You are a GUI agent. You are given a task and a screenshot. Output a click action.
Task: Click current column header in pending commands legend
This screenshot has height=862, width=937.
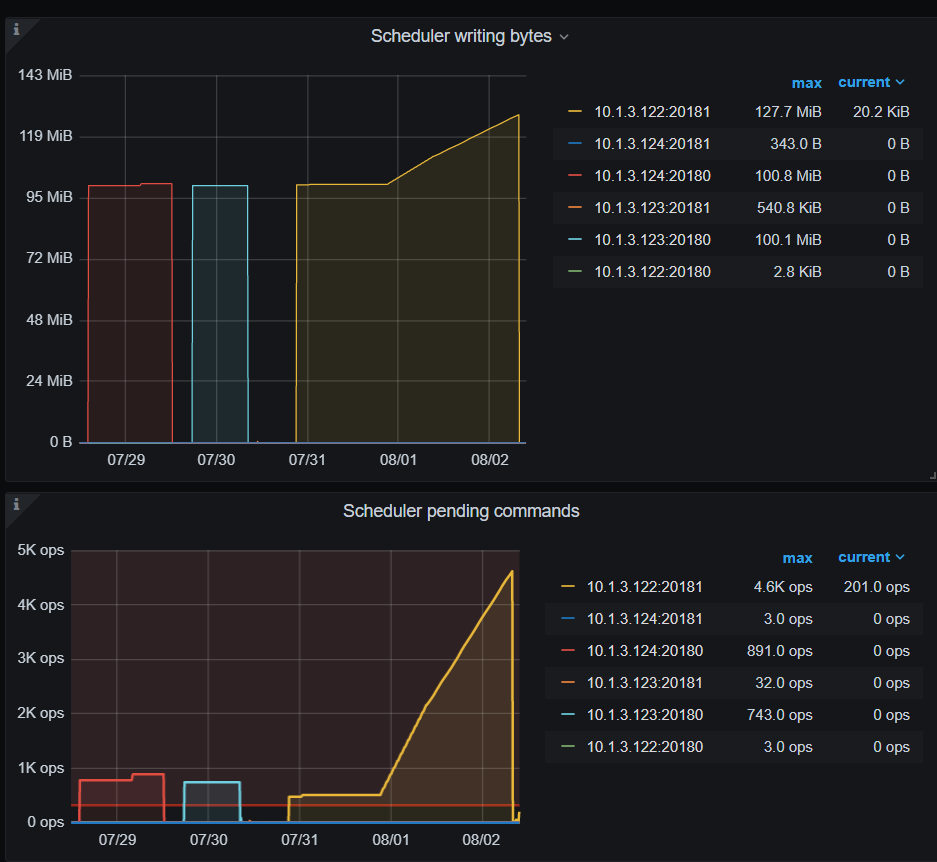point(863,558)
